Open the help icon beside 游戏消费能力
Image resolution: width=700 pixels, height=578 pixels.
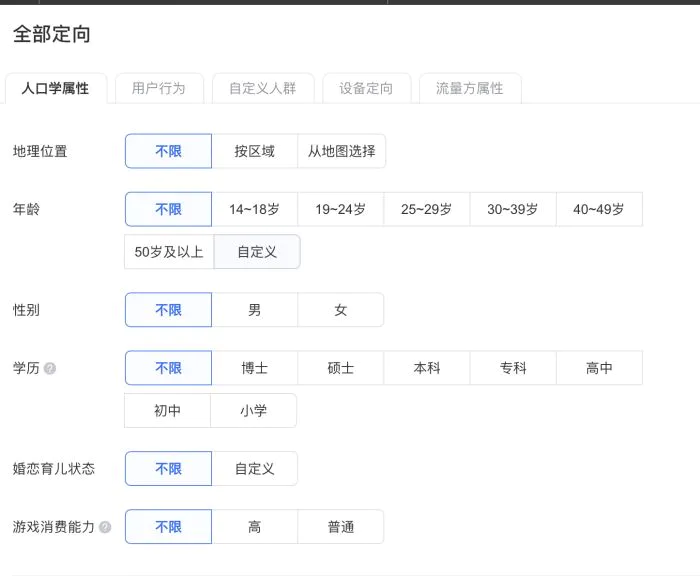coord(105,527)
